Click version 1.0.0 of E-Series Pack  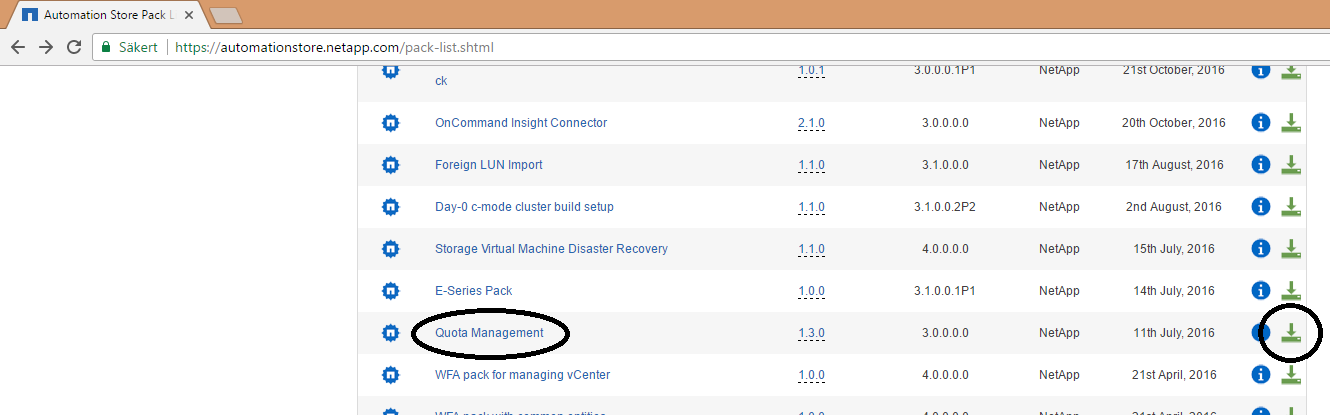tap(811, 291)
